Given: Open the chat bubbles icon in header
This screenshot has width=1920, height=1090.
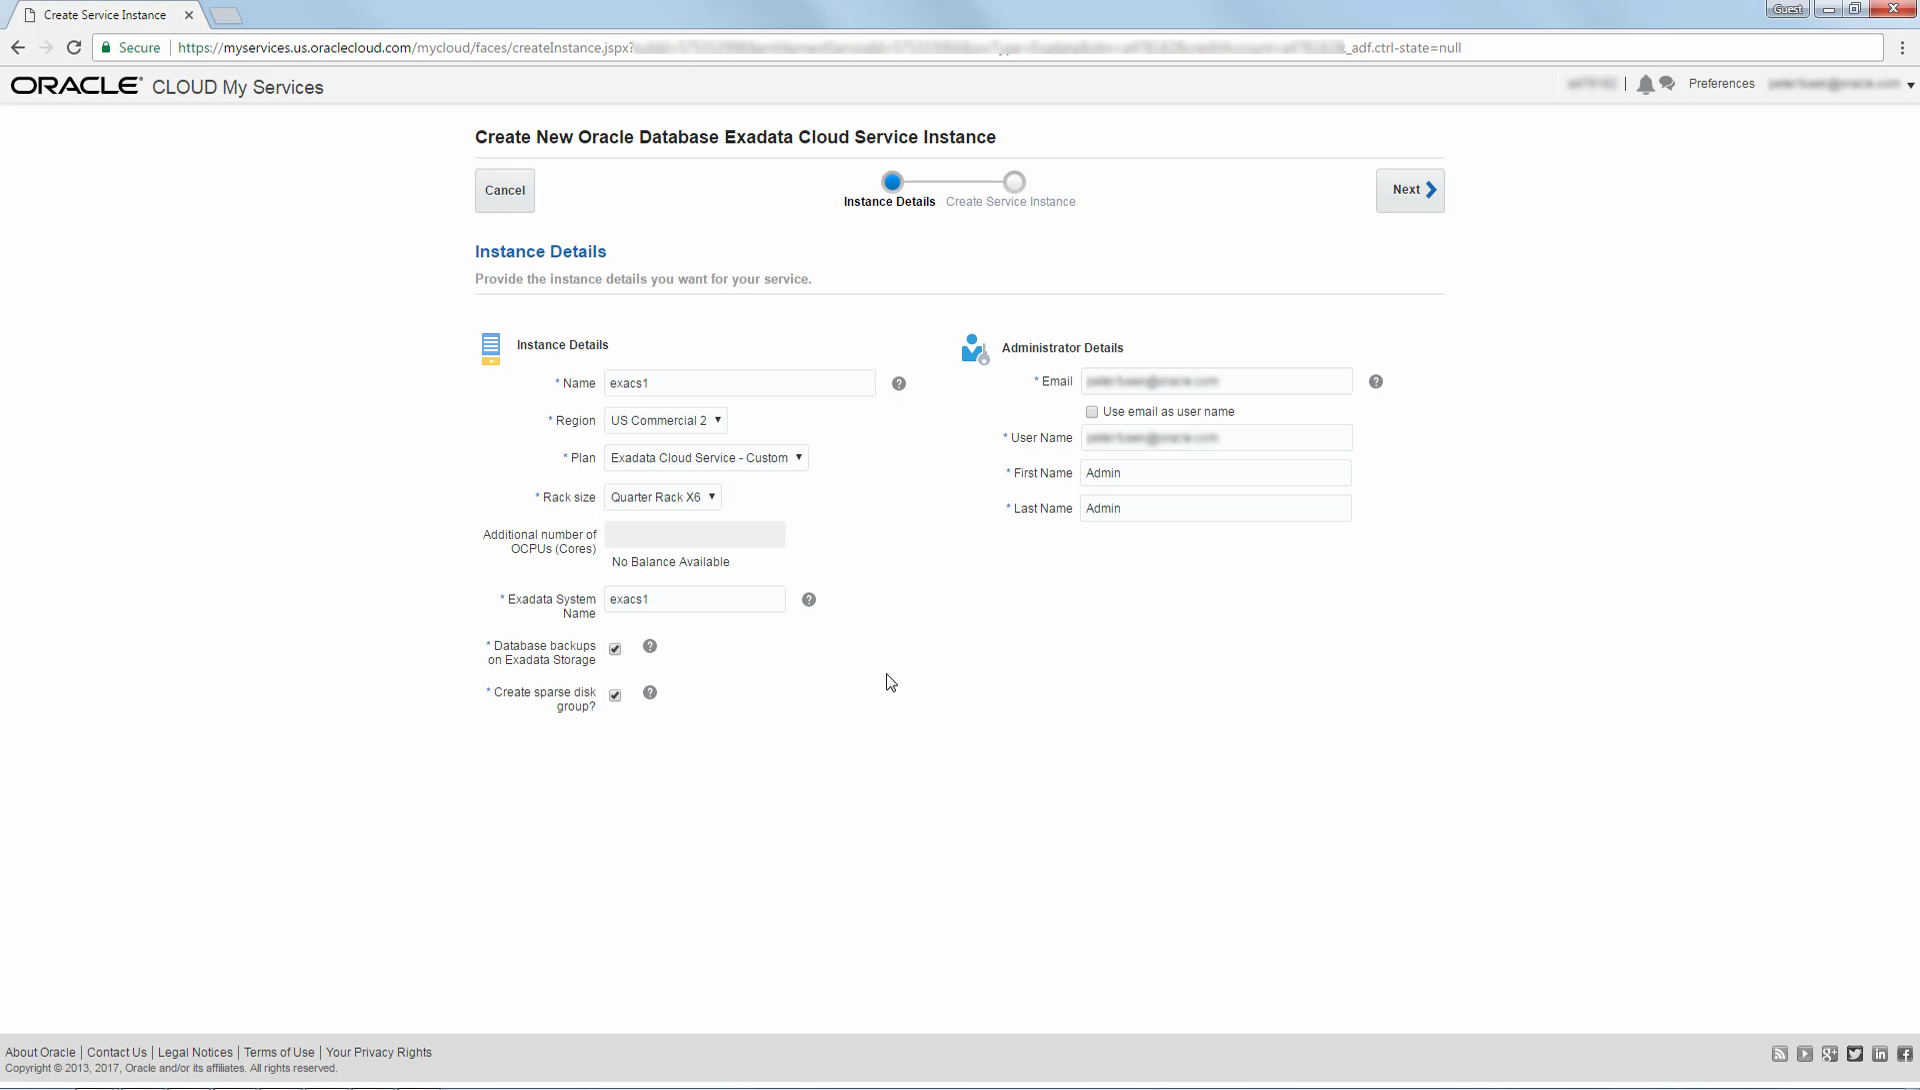Looking at the screenshot, I should 1667,84.
